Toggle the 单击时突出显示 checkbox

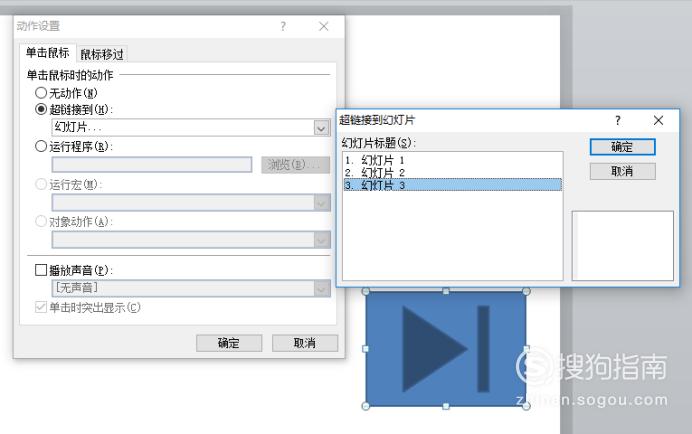(x=41, y=307)
